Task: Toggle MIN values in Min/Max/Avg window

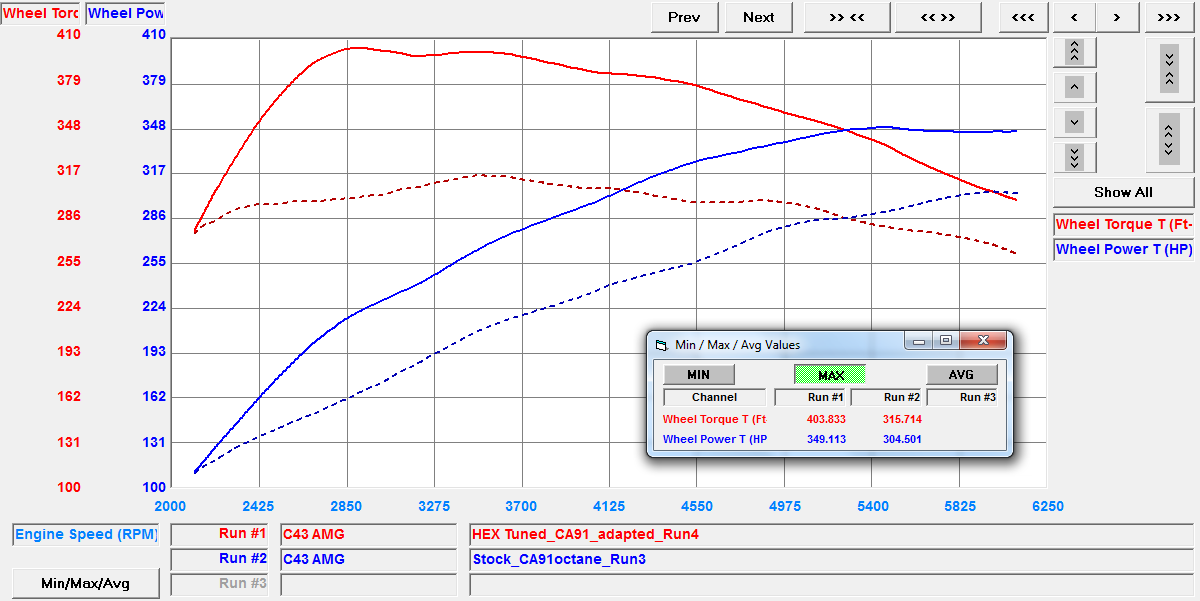Action: tap(699, 375)
